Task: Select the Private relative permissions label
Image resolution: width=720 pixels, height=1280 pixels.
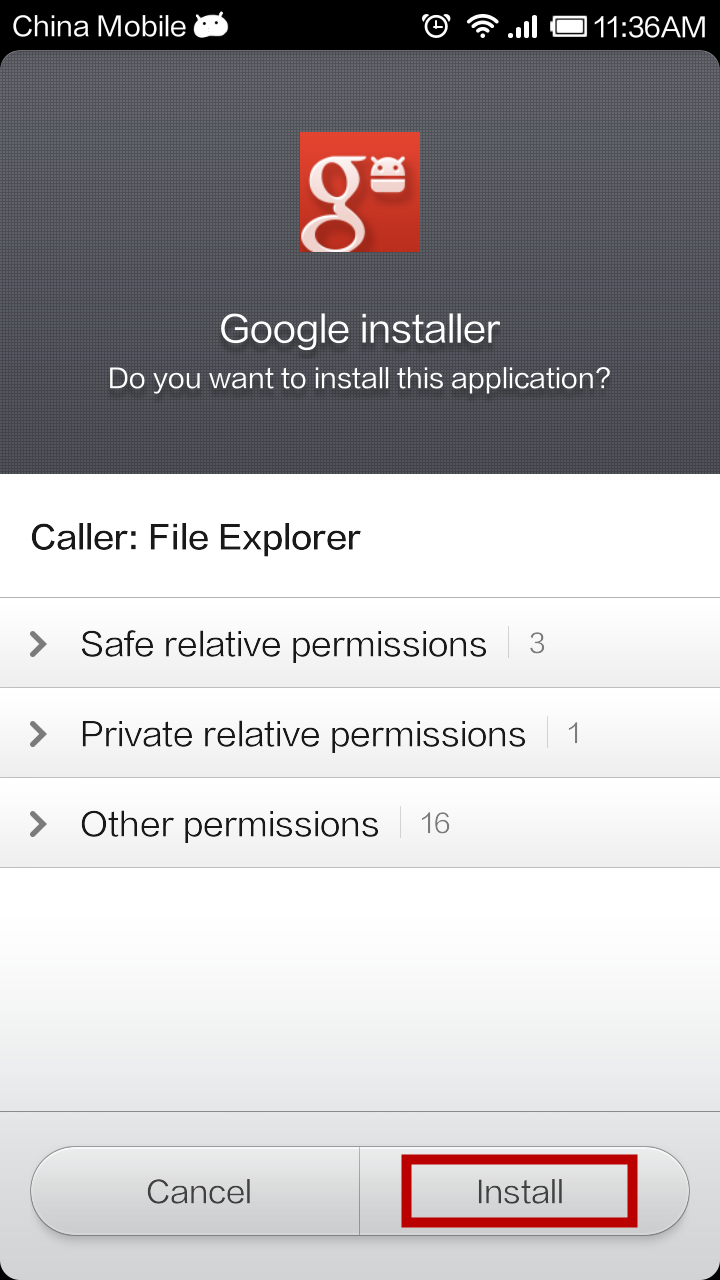Action: click(303, 734)
